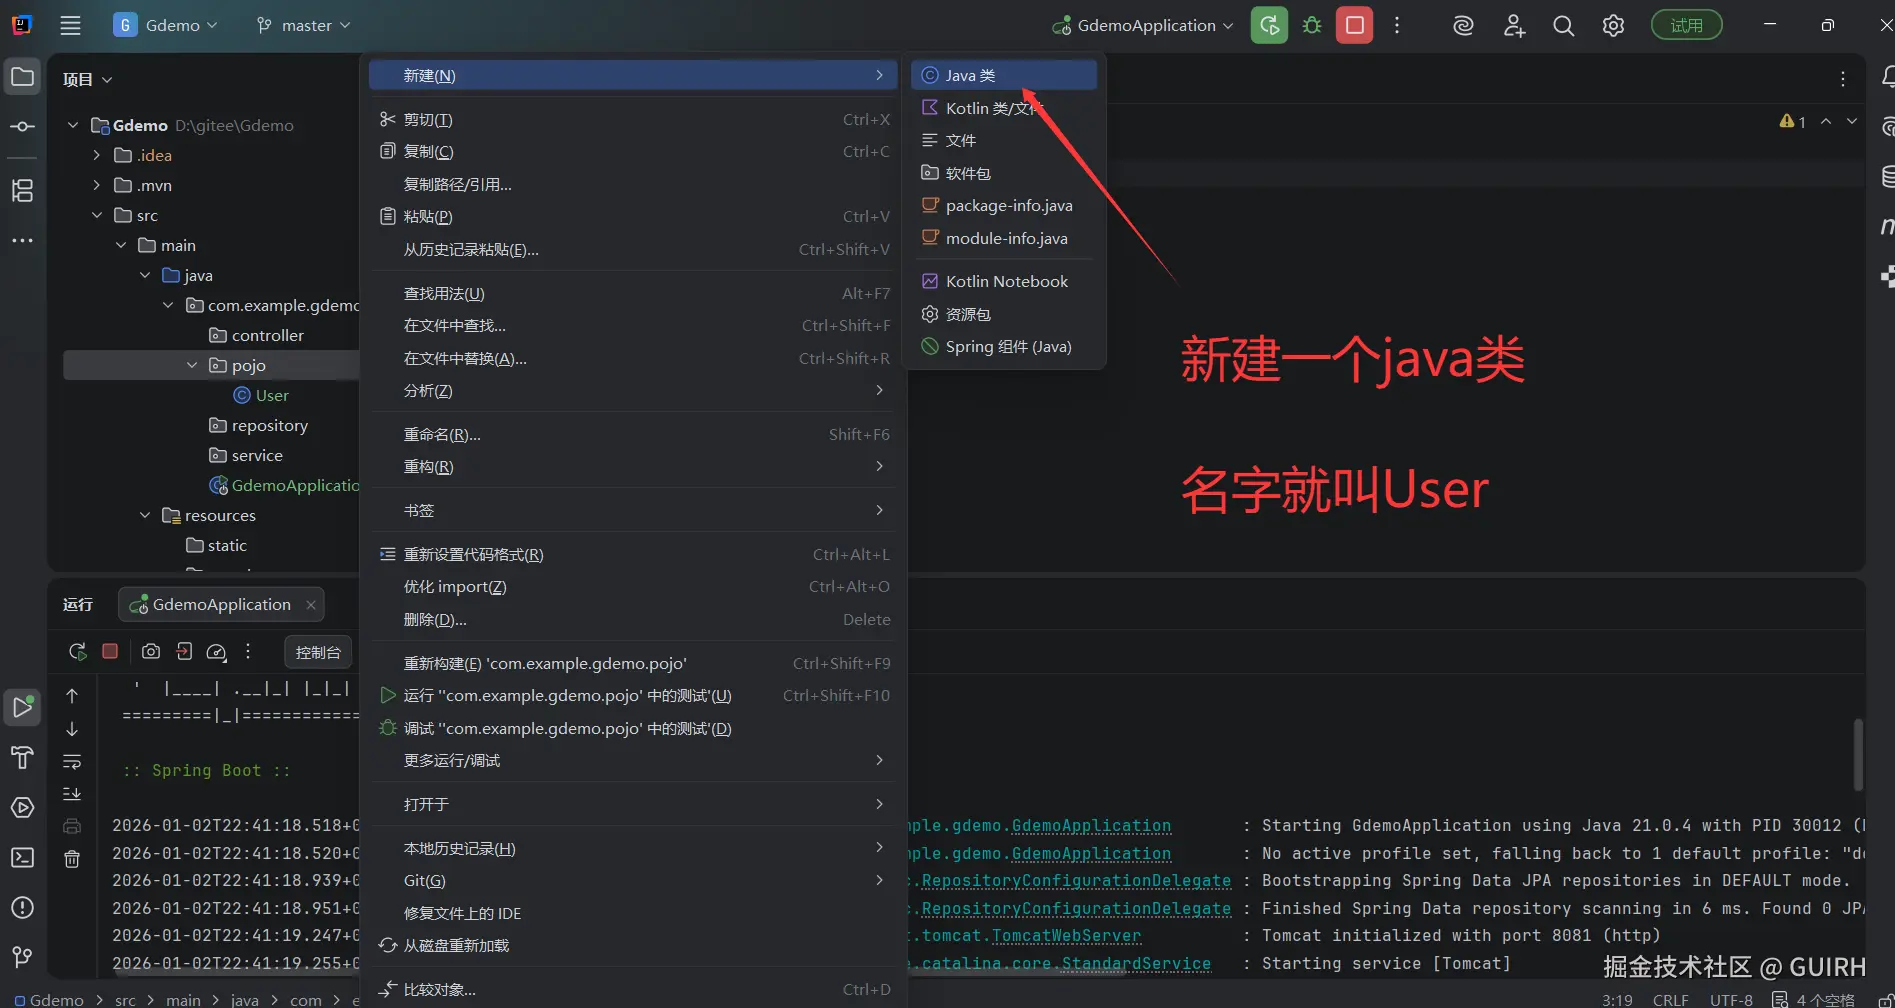Click the green Rerun GdemoApplication button
1895x1008 pixels.
[1269, 26]
